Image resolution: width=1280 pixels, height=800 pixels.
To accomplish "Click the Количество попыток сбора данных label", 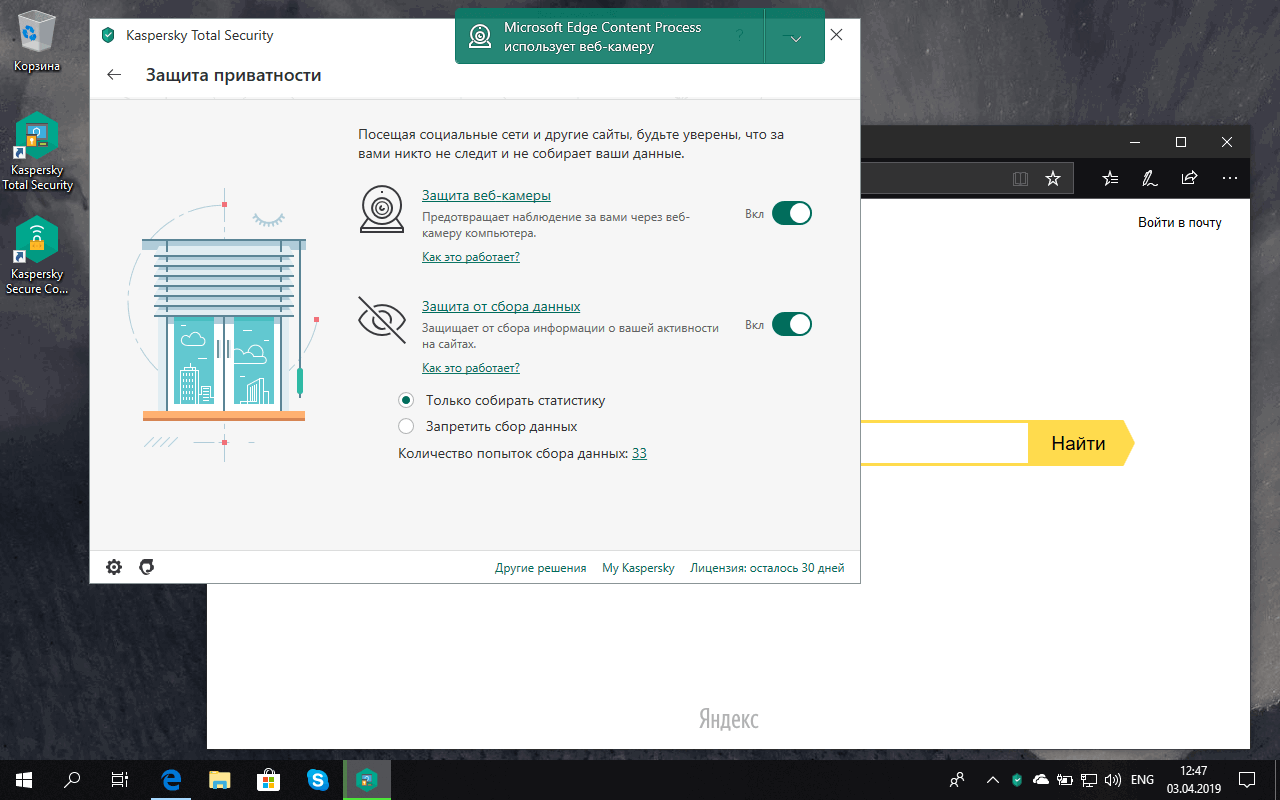I will pos(513,453).
